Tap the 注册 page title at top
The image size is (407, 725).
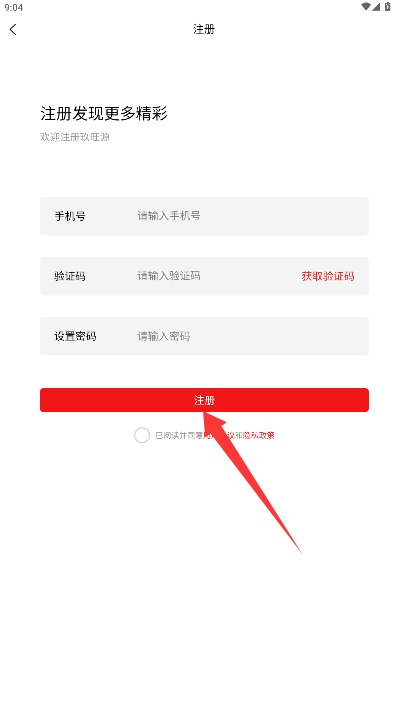[x=204, y=30]
